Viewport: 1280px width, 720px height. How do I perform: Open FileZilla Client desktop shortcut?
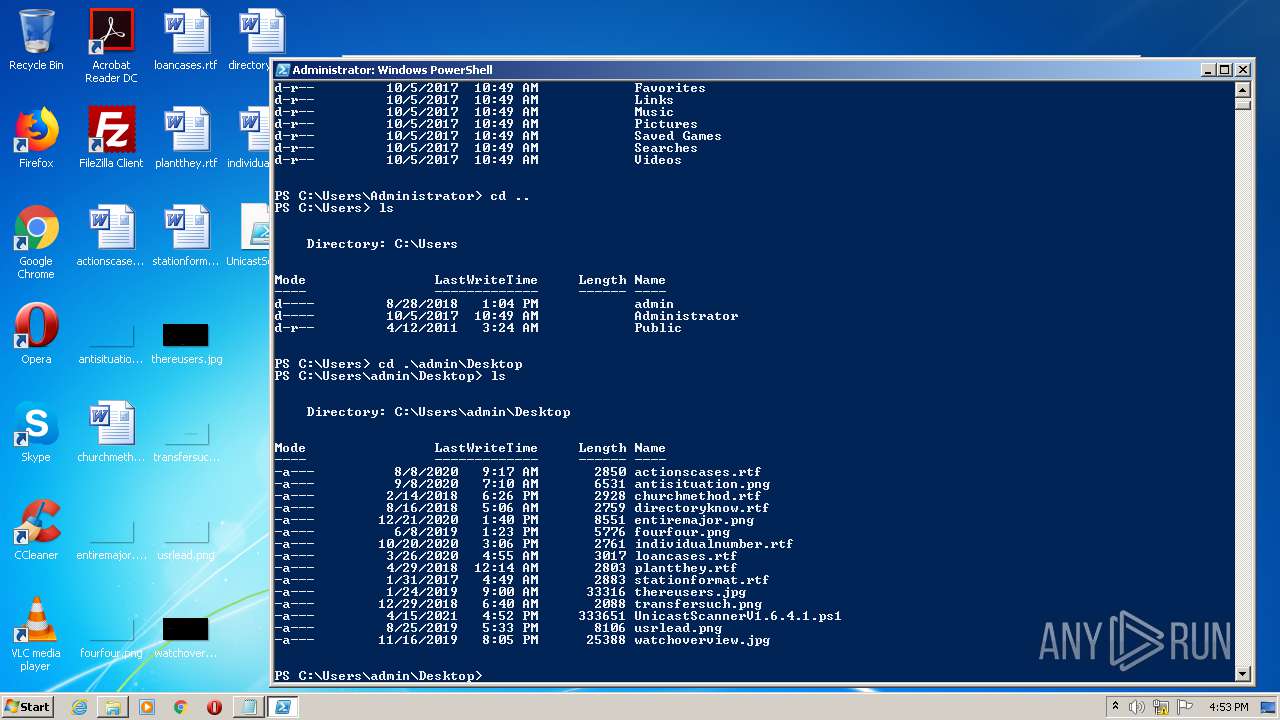[111, 138]
